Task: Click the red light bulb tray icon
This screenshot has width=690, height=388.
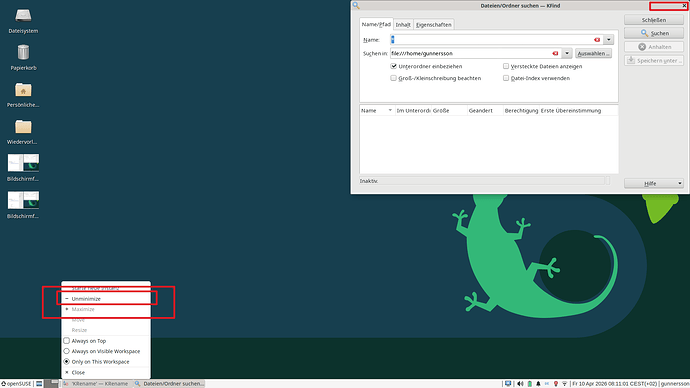Action: 556,384
